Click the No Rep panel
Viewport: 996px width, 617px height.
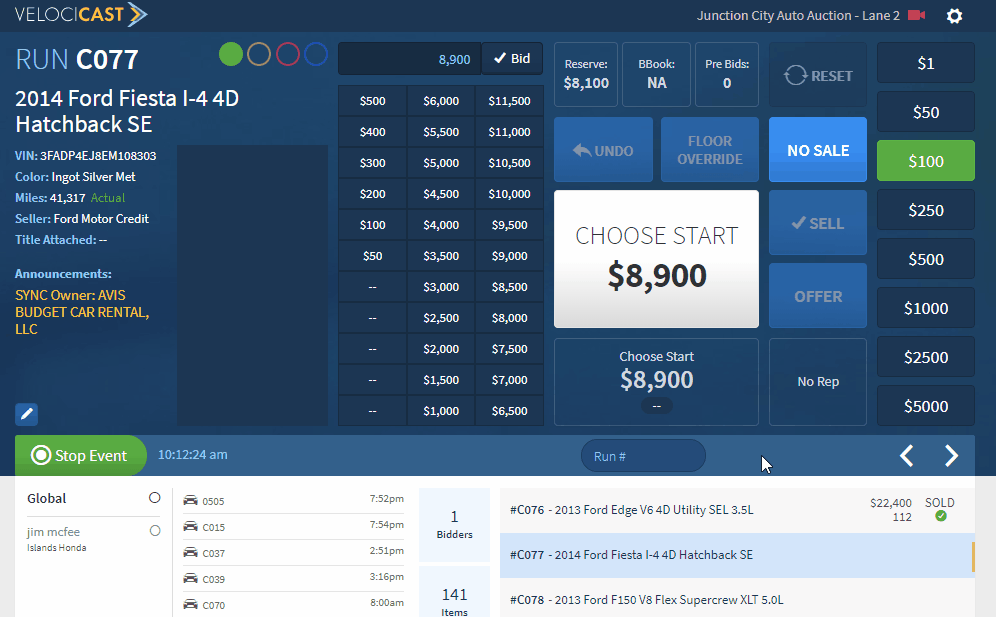point(818,382)
